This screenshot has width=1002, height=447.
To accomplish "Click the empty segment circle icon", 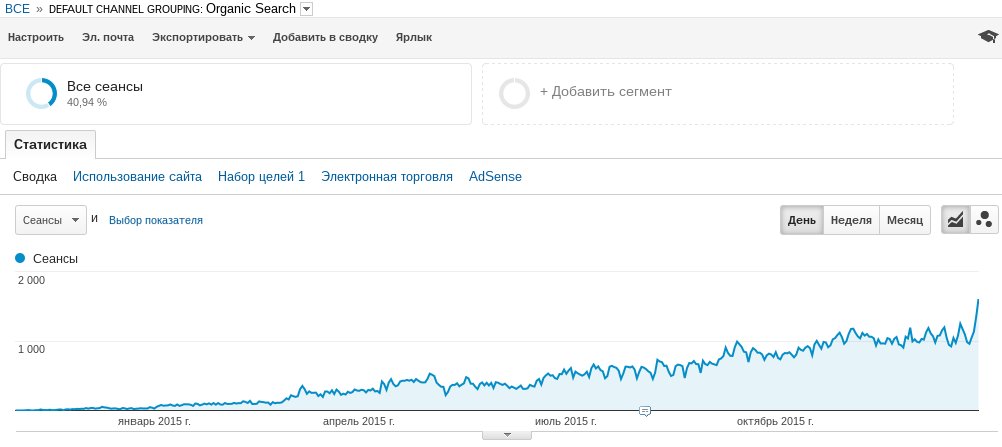I will [x=514, y=93].
